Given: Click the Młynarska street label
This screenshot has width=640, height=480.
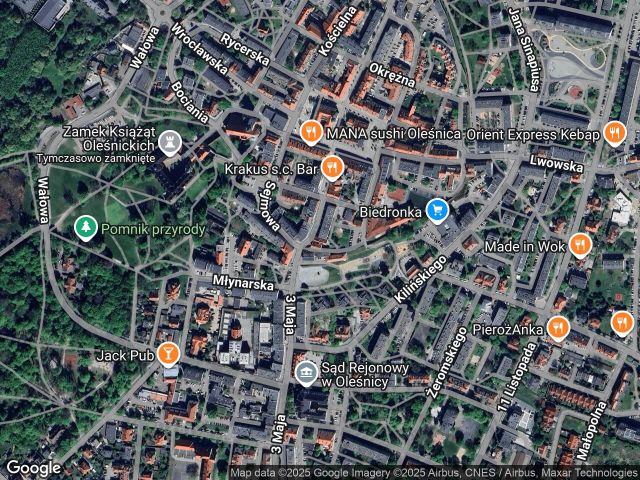Looking at the screenshot, I should [243, 282].
